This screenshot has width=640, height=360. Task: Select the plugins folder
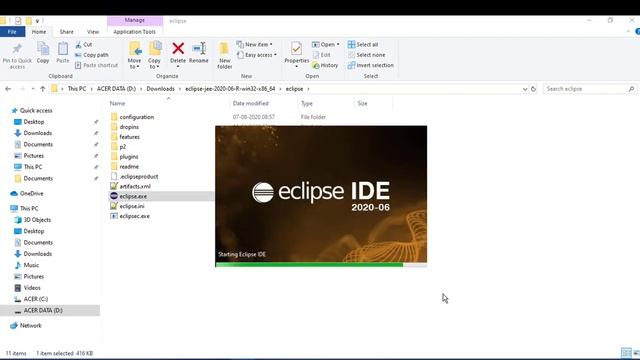pyautogui.click(x=129, y=157)
